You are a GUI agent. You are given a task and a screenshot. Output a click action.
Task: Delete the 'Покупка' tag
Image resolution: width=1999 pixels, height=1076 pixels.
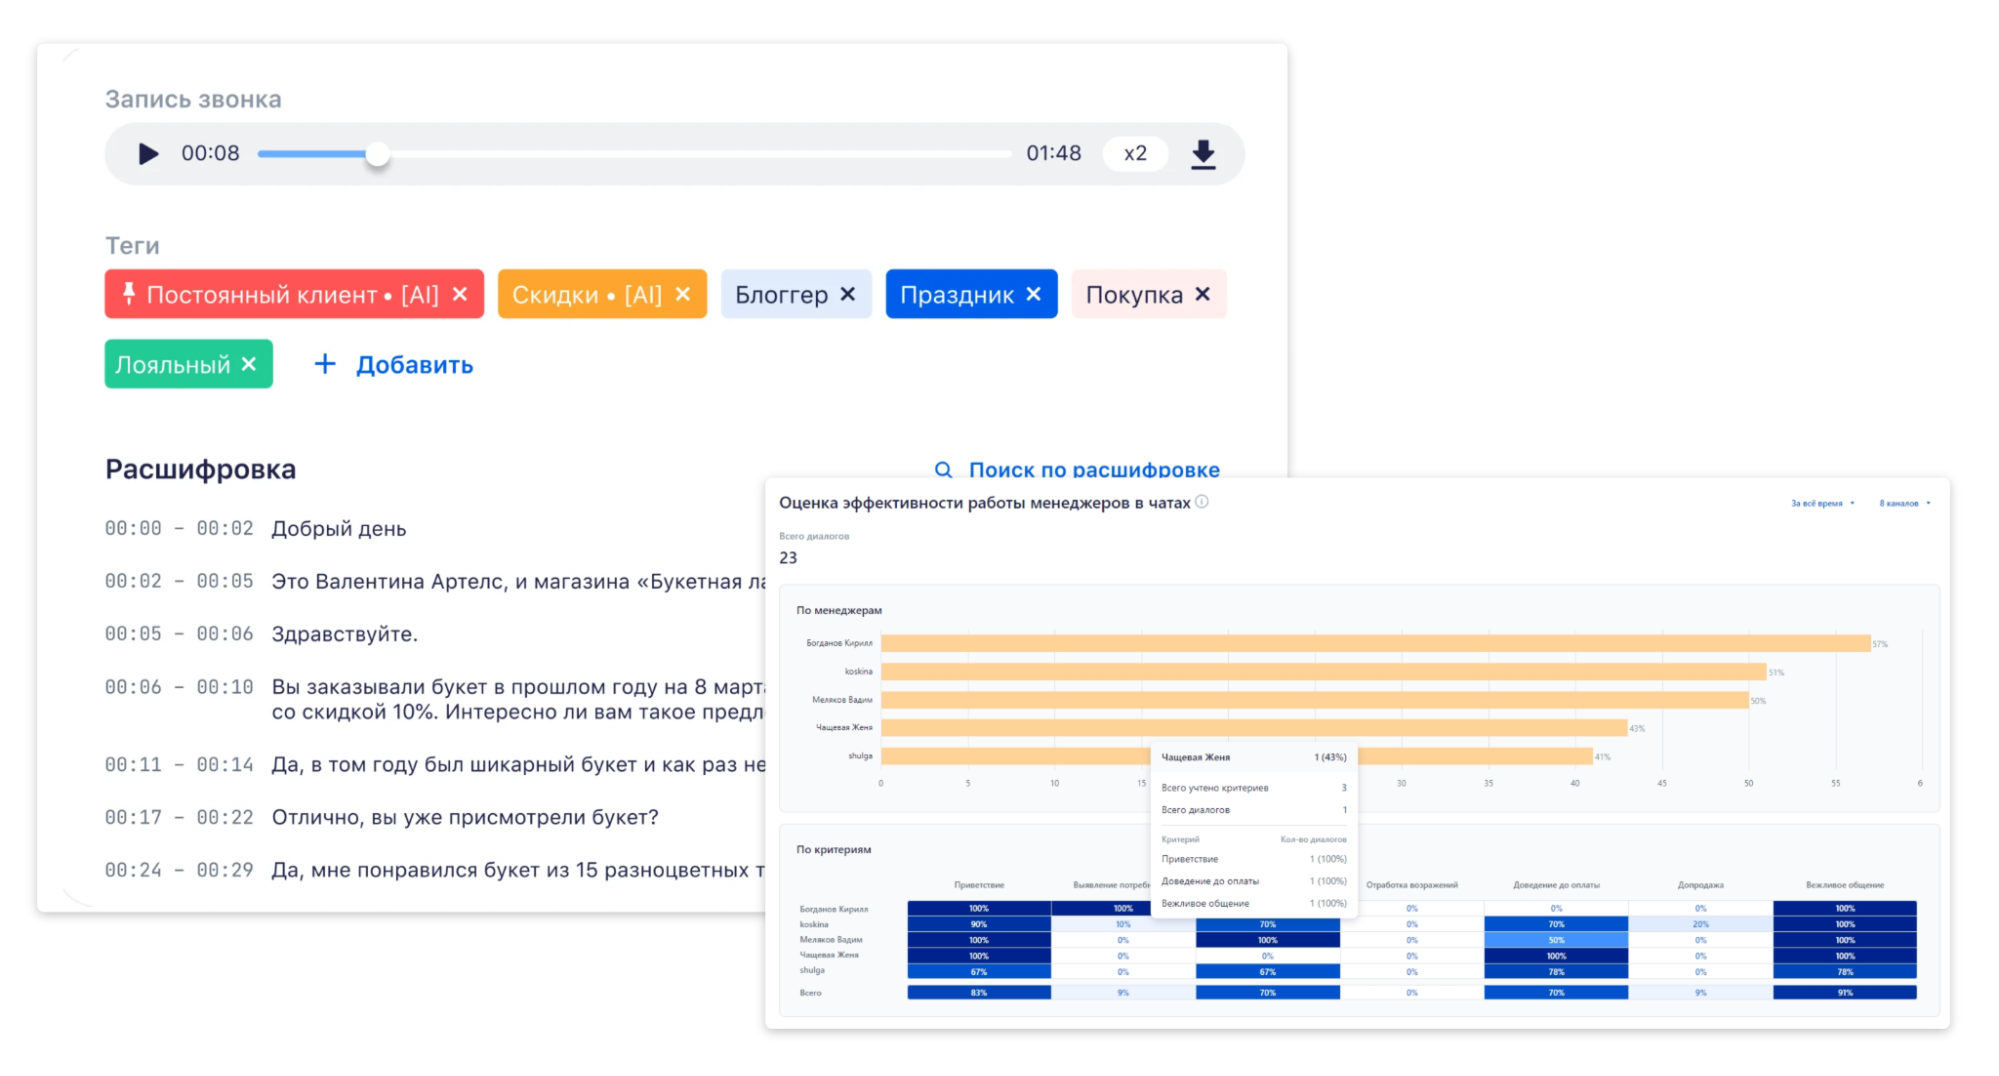(x=1203, y=295)
